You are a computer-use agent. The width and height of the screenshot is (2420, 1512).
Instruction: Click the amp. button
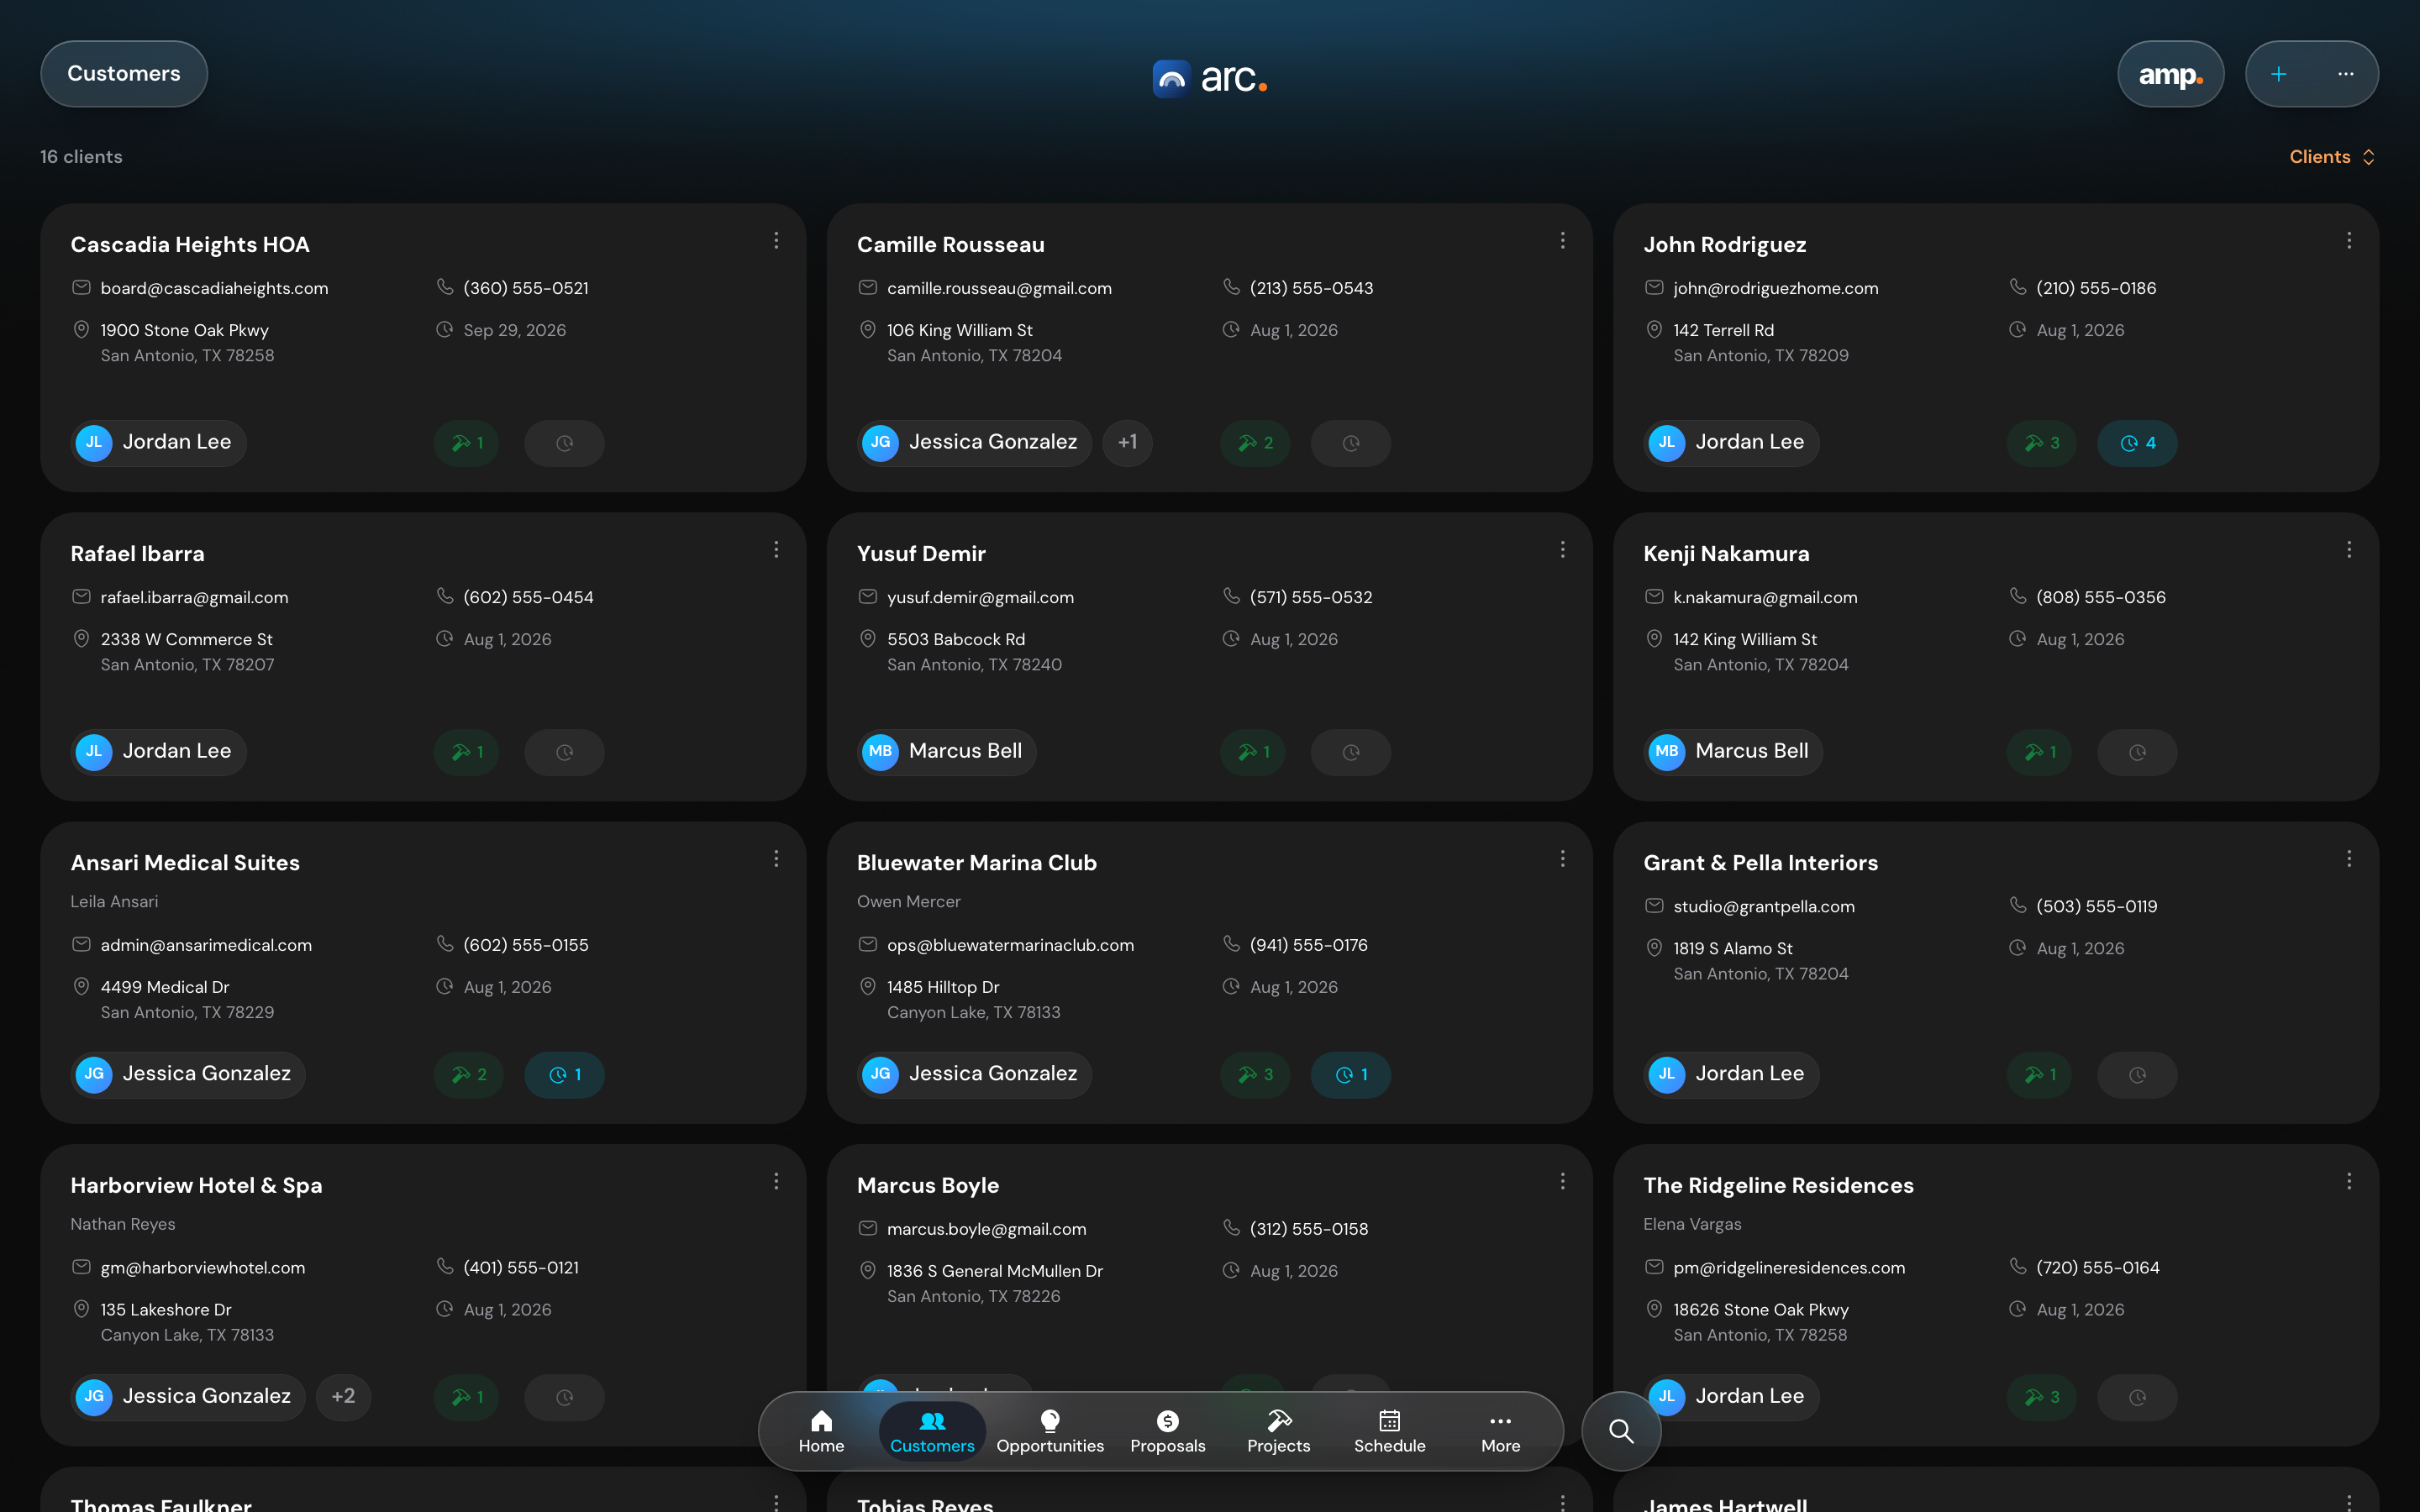click(2170, 74)
